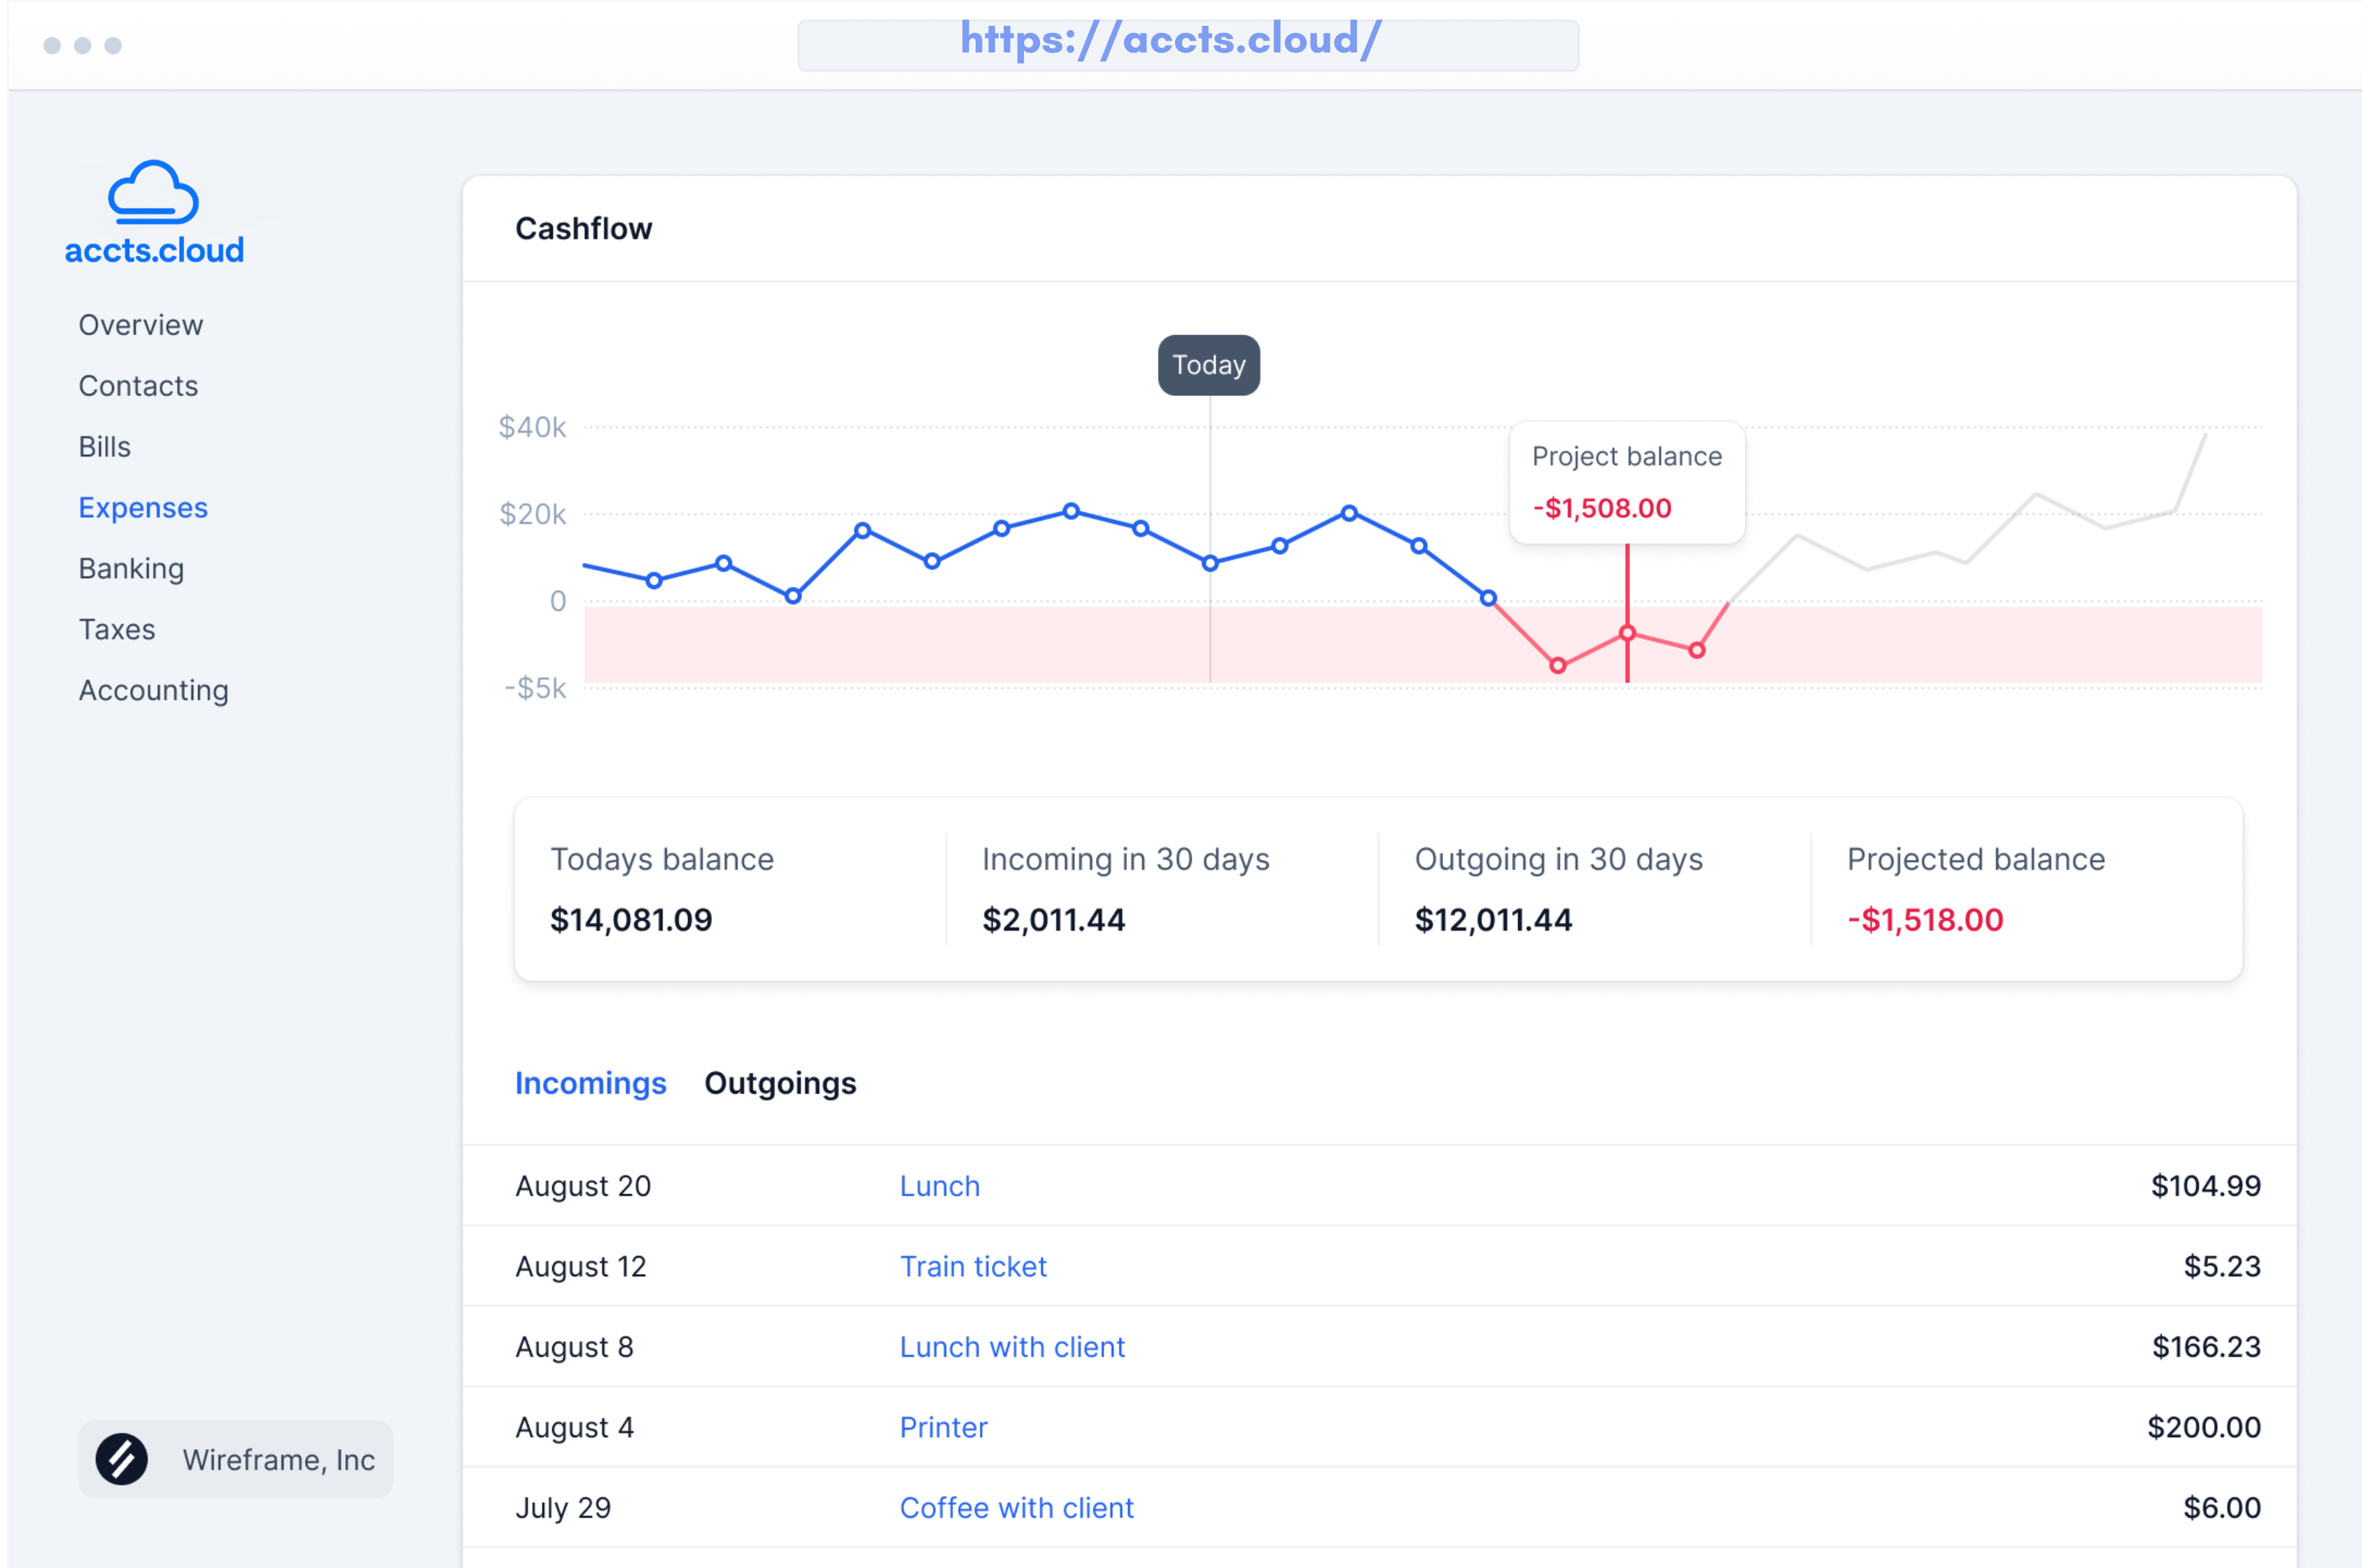Select Expenses in the sidebar

tap(143, 508)
